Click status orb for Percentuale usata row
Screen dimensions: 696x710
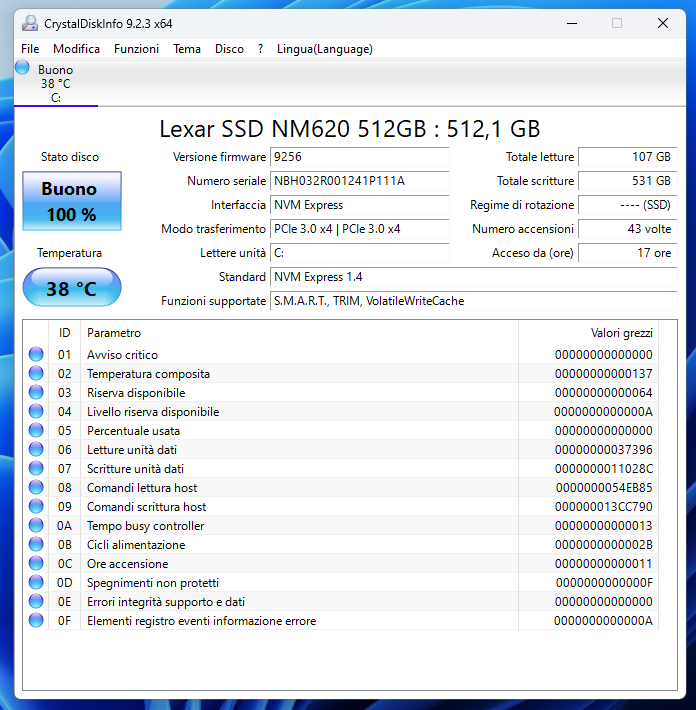(36, 430)
